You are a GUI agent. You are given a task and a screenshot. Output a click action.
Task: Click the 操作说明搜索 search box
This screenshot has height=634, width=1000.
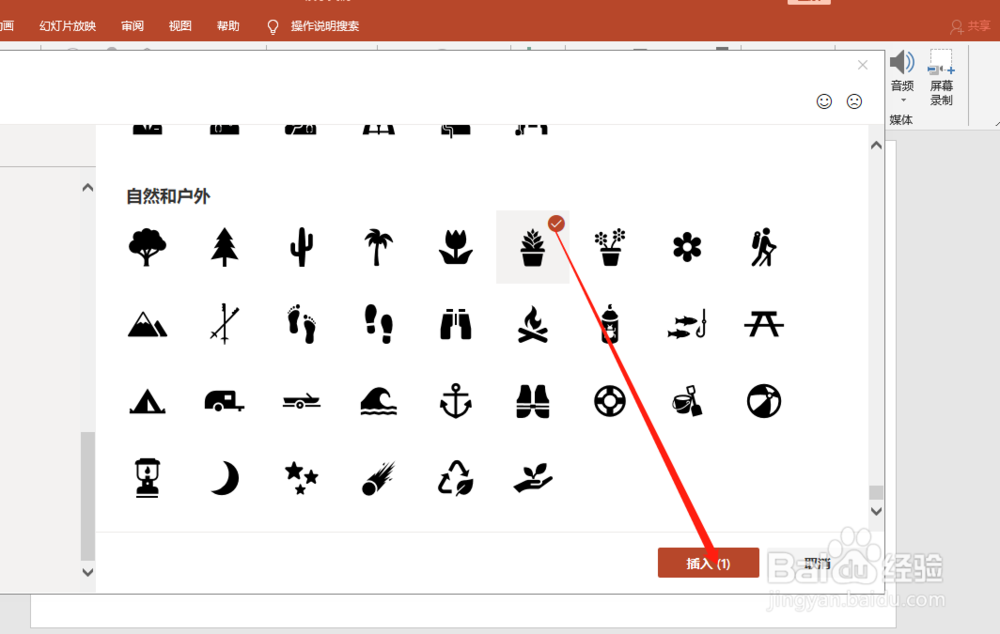point(325,26)
